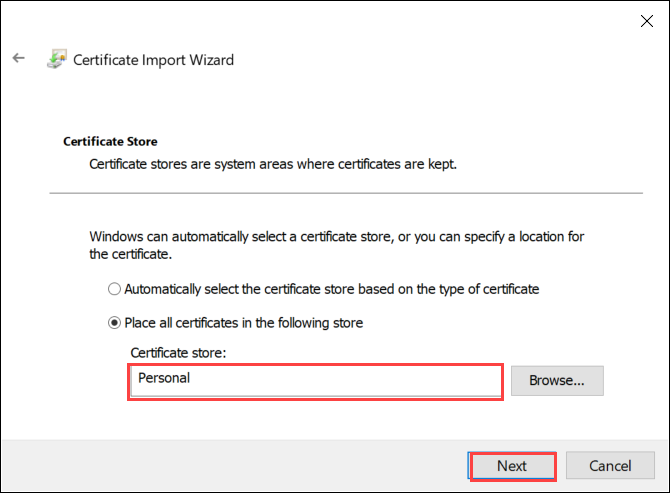
Task: Click the 'Automatically select the certificate store' label
Action: (331, 289)
